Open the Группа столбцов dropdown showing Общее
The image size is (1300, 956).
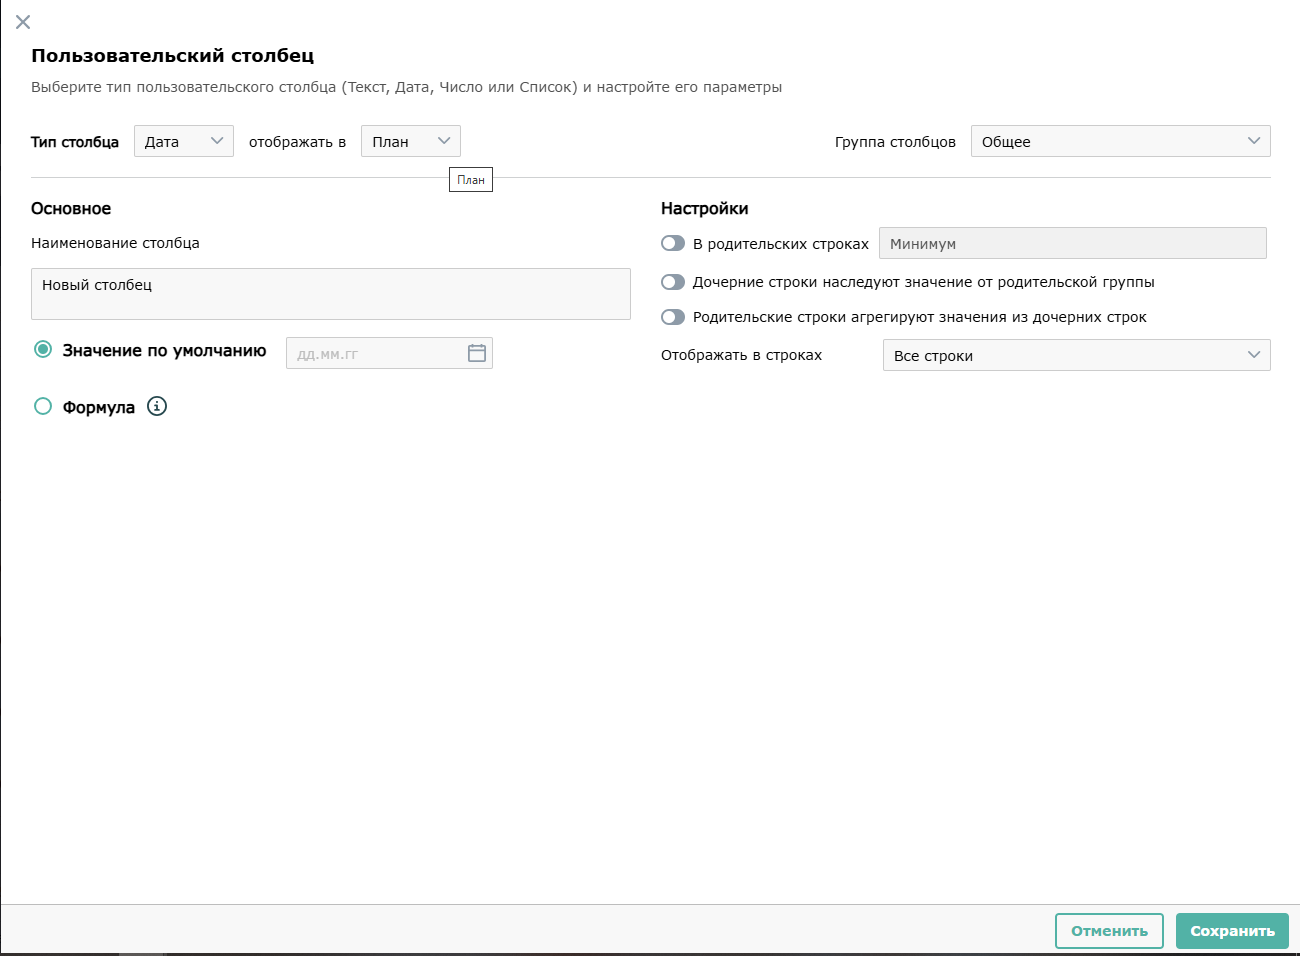point(1119,141)
